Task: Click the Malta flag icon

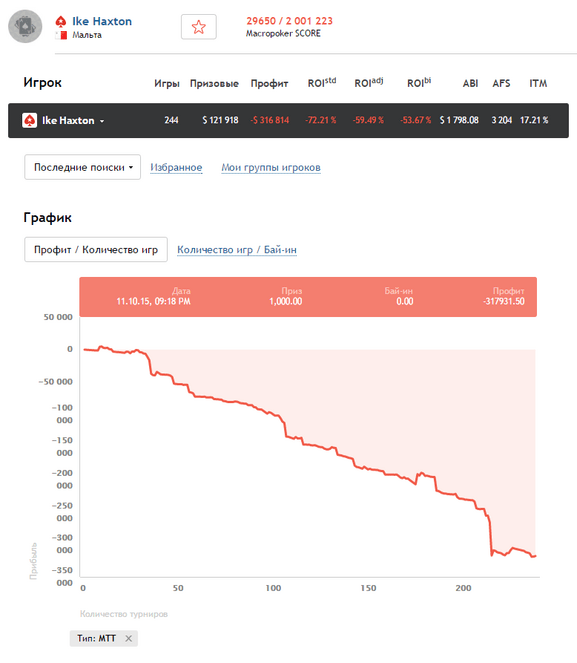Action: point(62,35)
